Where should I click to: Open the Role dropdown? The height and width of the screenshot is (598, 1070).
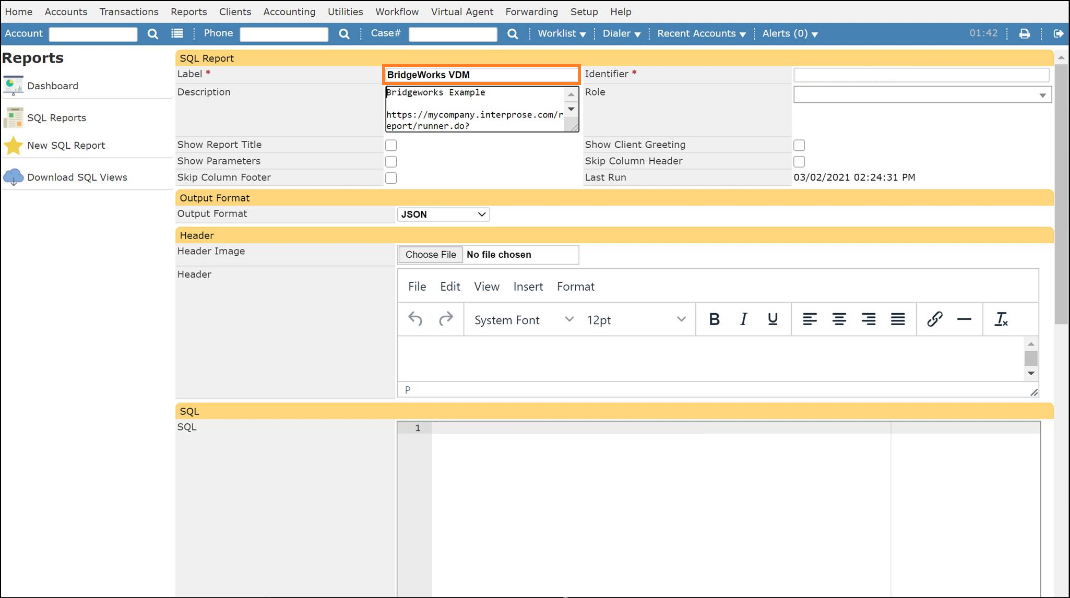(x=922, y=95)
